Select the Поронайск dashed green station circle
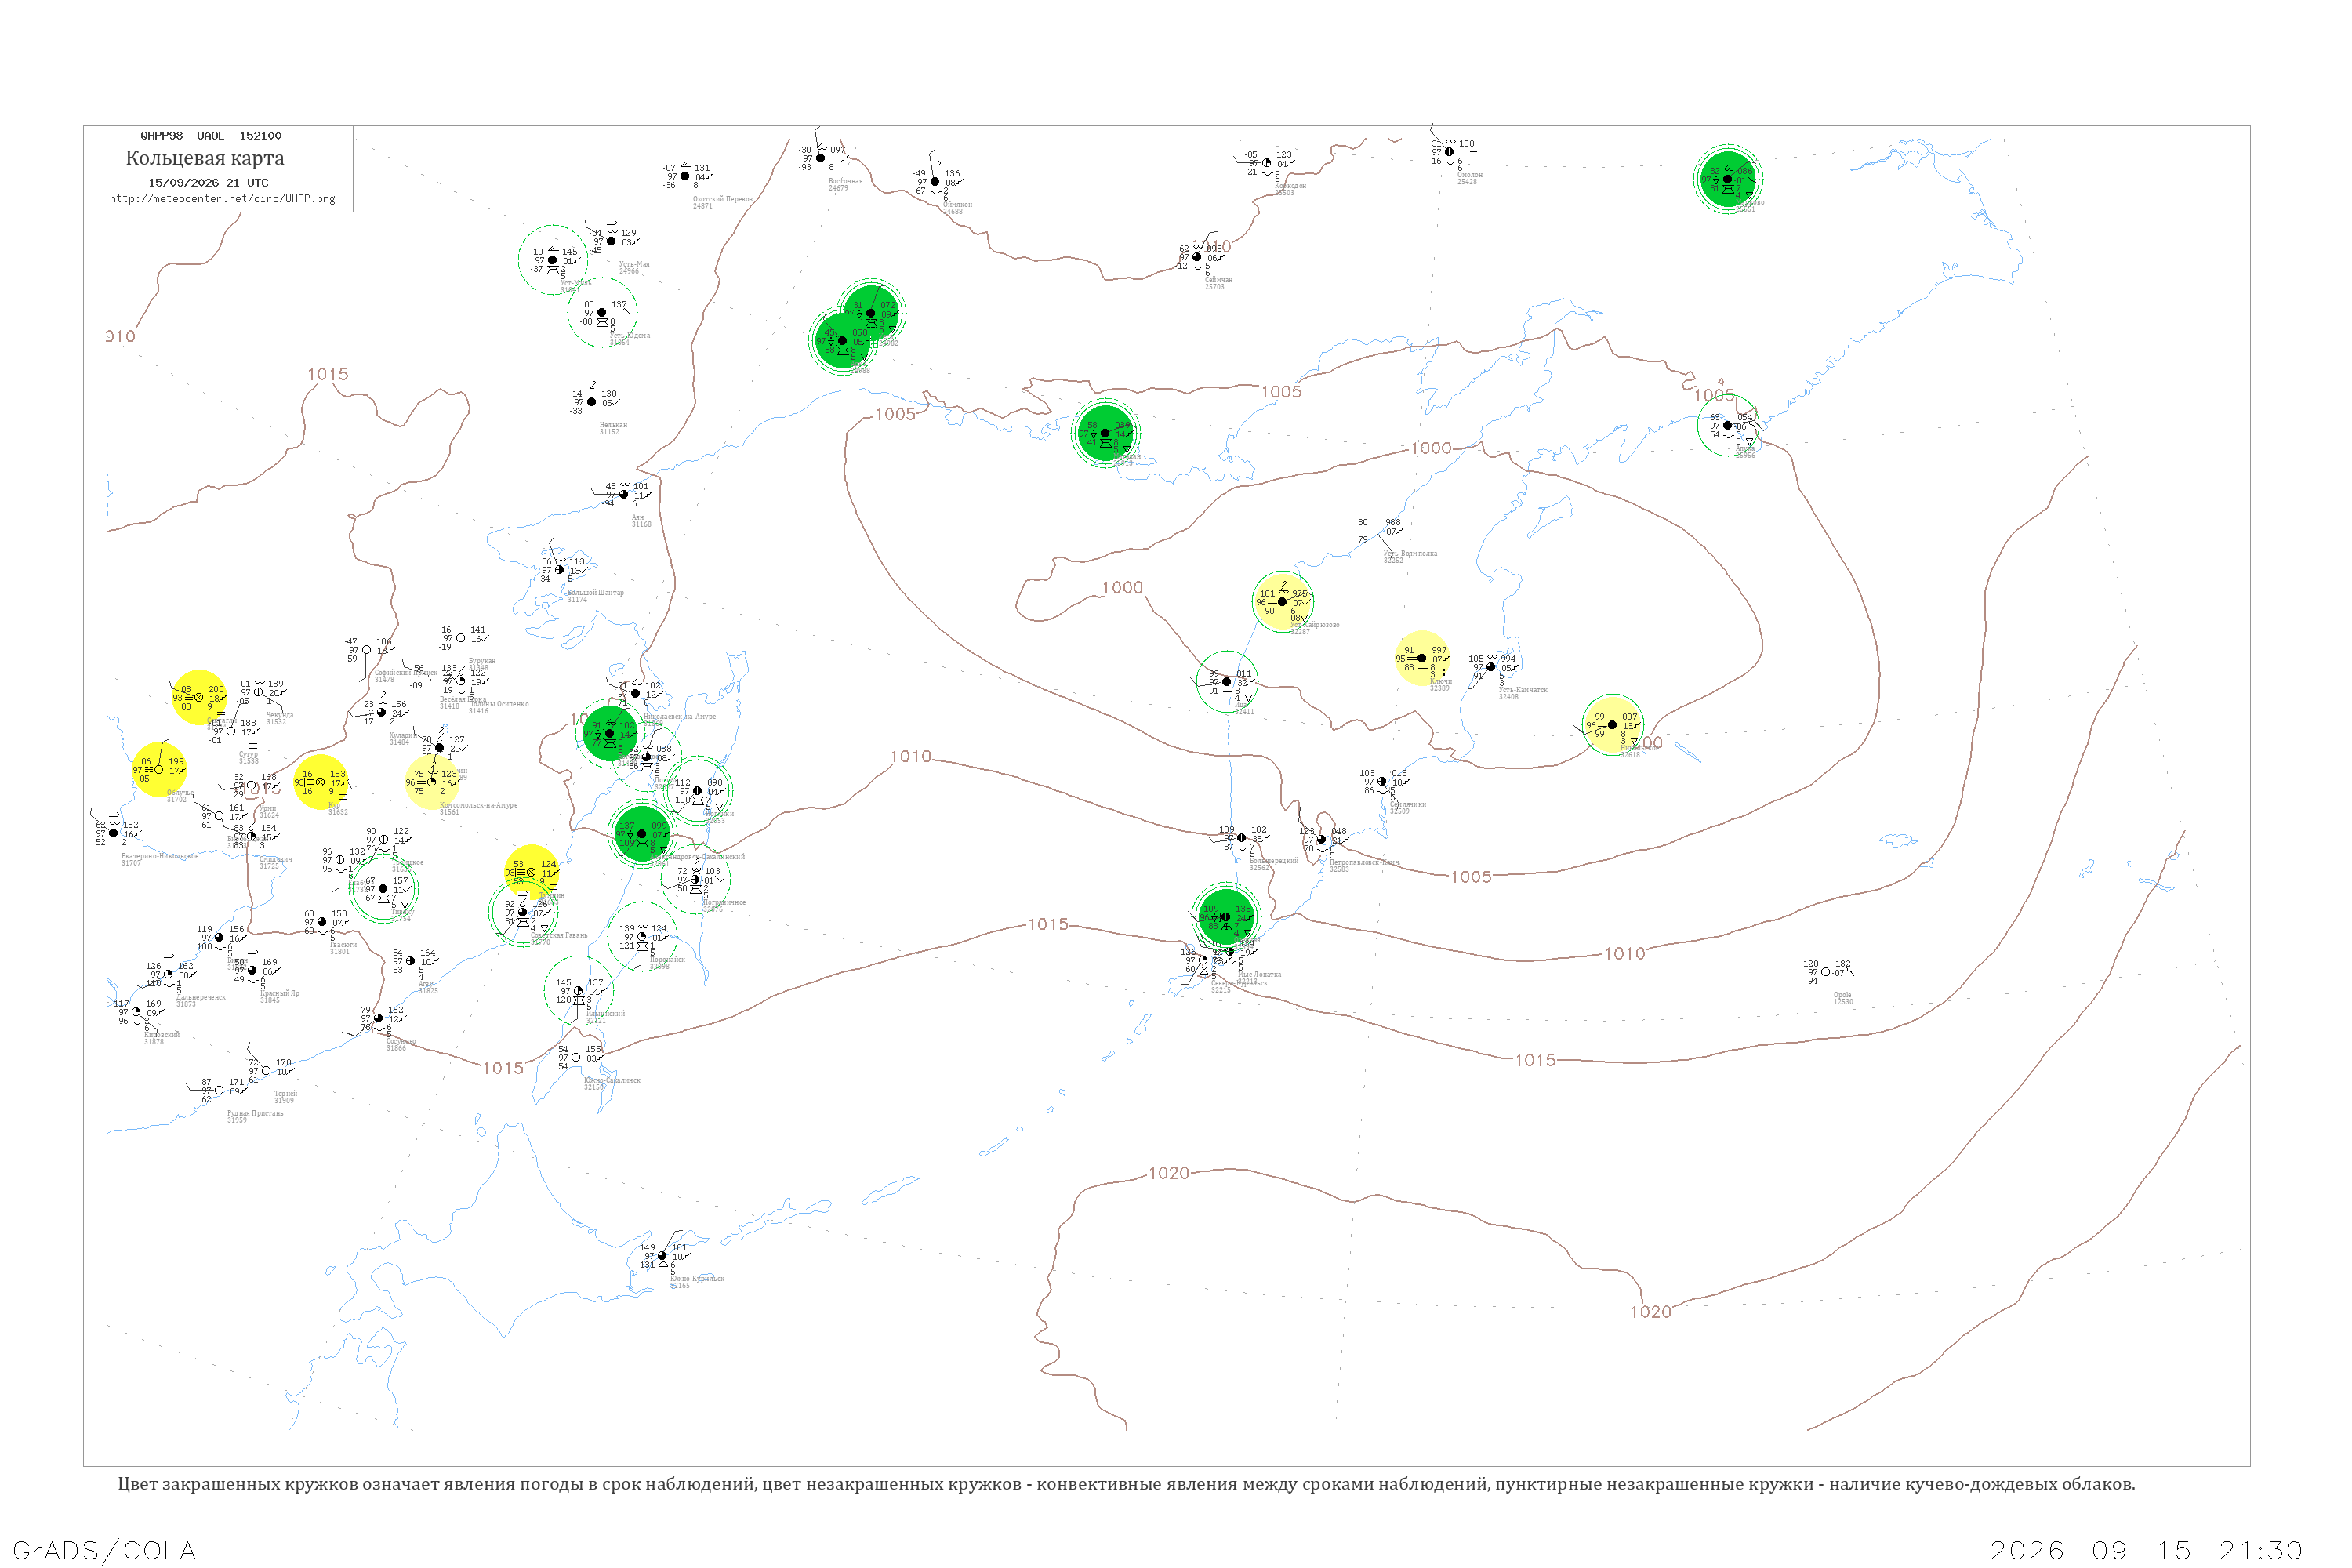 [x=642, y=936]
